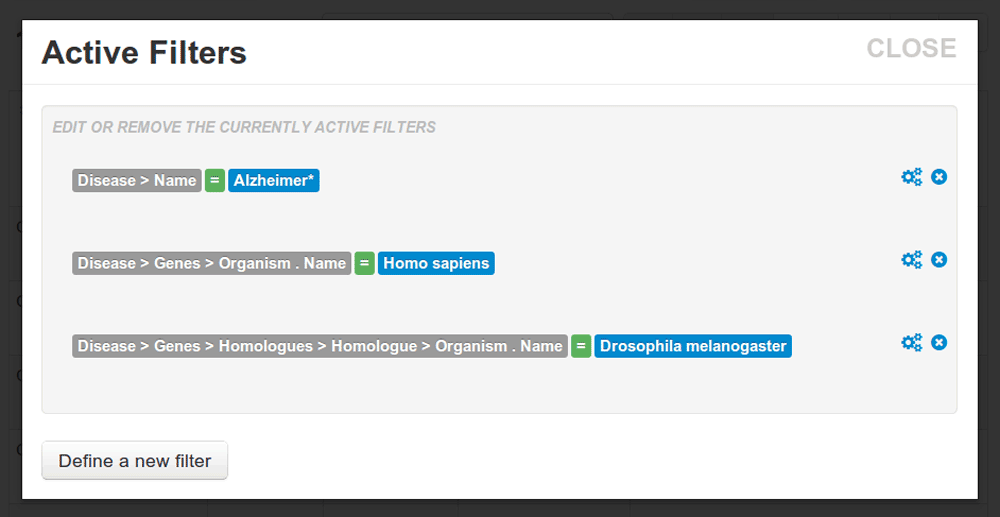This screenshot has width=1000, height=517.
Task: Click the equals operator on Alzheimer* filter
Action: [x=215, y=181]
